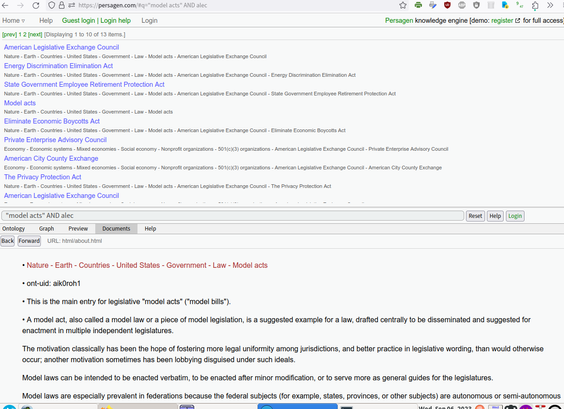Open American City County Exchange result
The image size is (564, 409).
click(x=51, y=158)
